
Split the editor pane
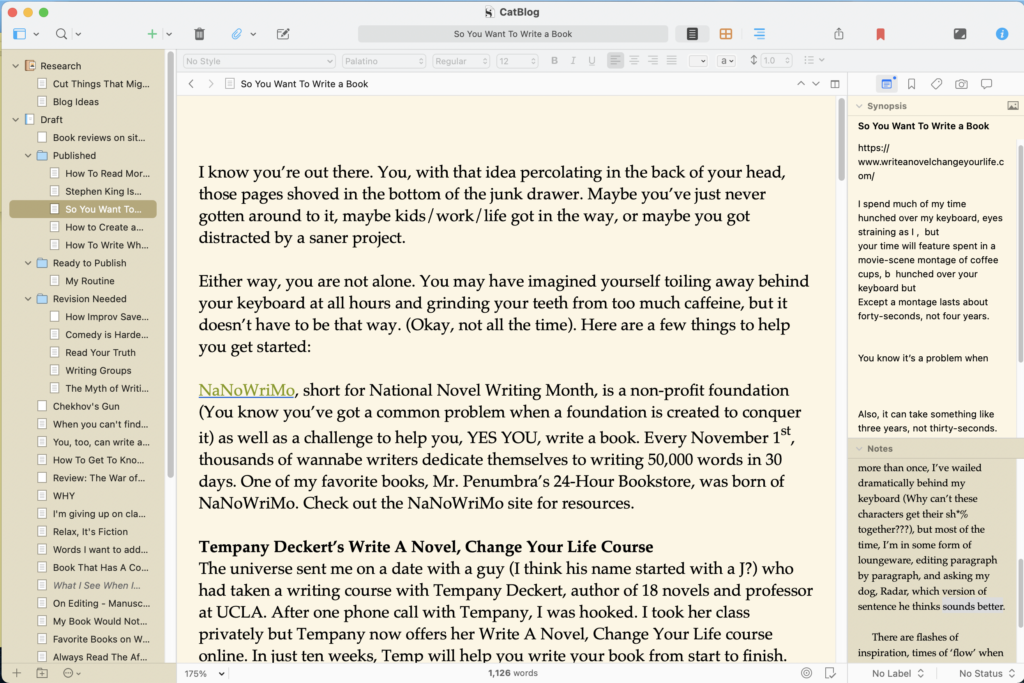pyautogui.click(x=835, y=84)
